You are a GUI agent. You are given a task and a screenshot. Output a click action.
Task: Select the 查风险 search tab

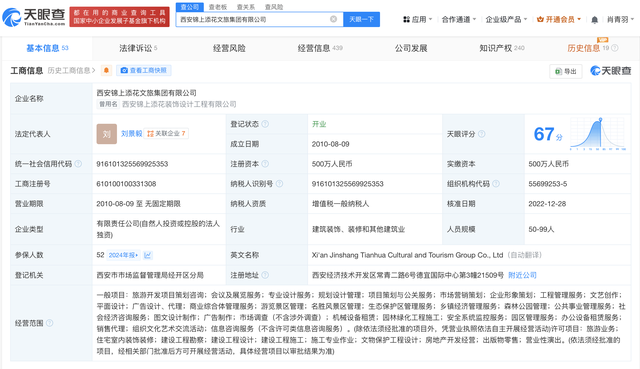pos(274,7)
